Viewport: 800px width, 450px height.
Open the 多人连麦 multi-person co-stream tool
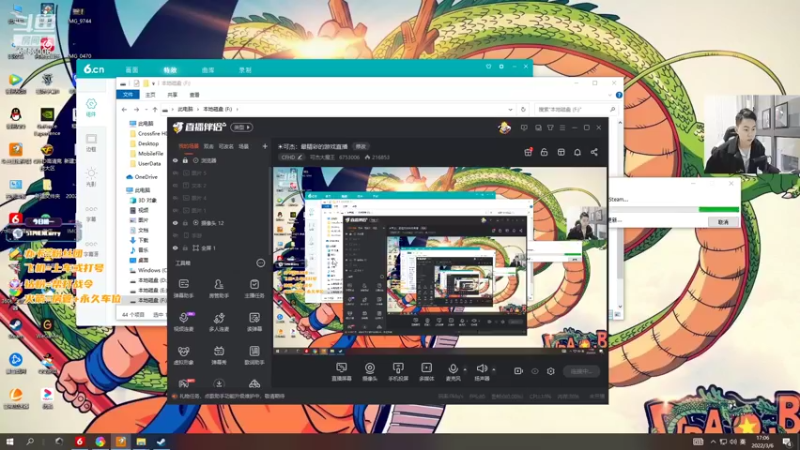click(x=219, y=321)
